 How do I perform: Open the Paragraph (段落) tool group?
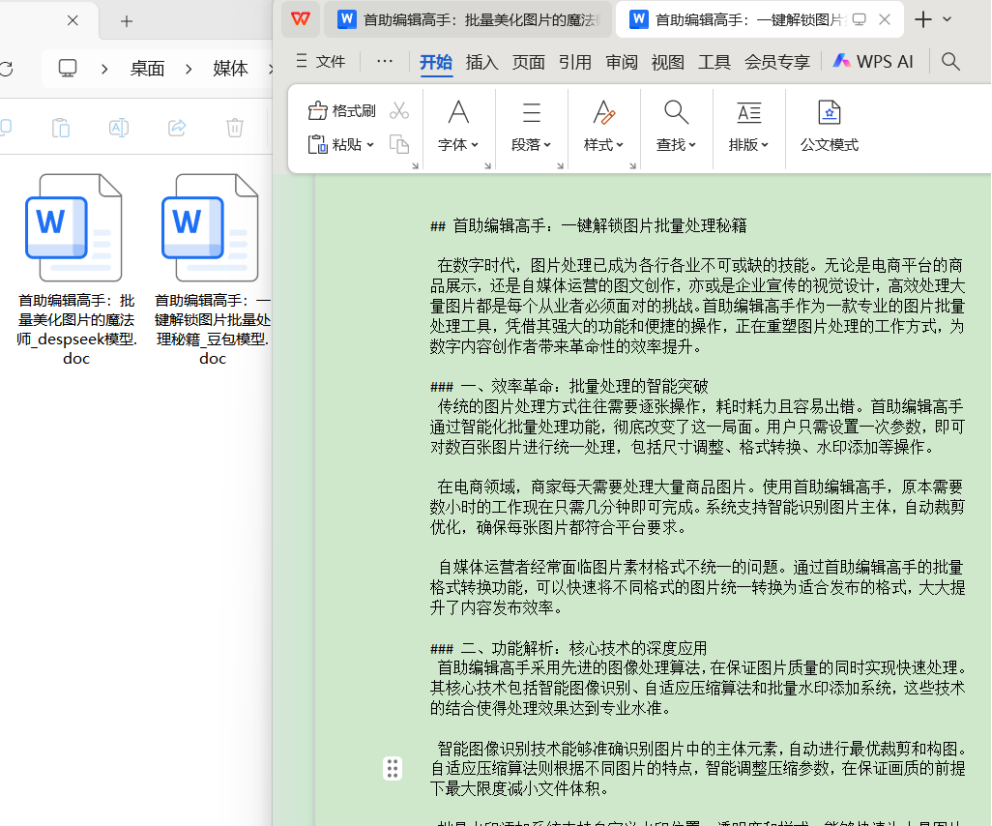click(x=531, y=126)
